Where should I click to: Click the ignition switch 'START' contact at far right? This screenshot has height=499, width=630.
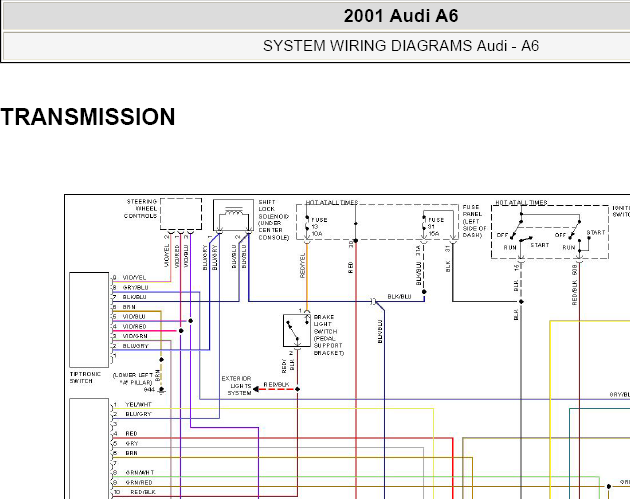click(595, 233)
